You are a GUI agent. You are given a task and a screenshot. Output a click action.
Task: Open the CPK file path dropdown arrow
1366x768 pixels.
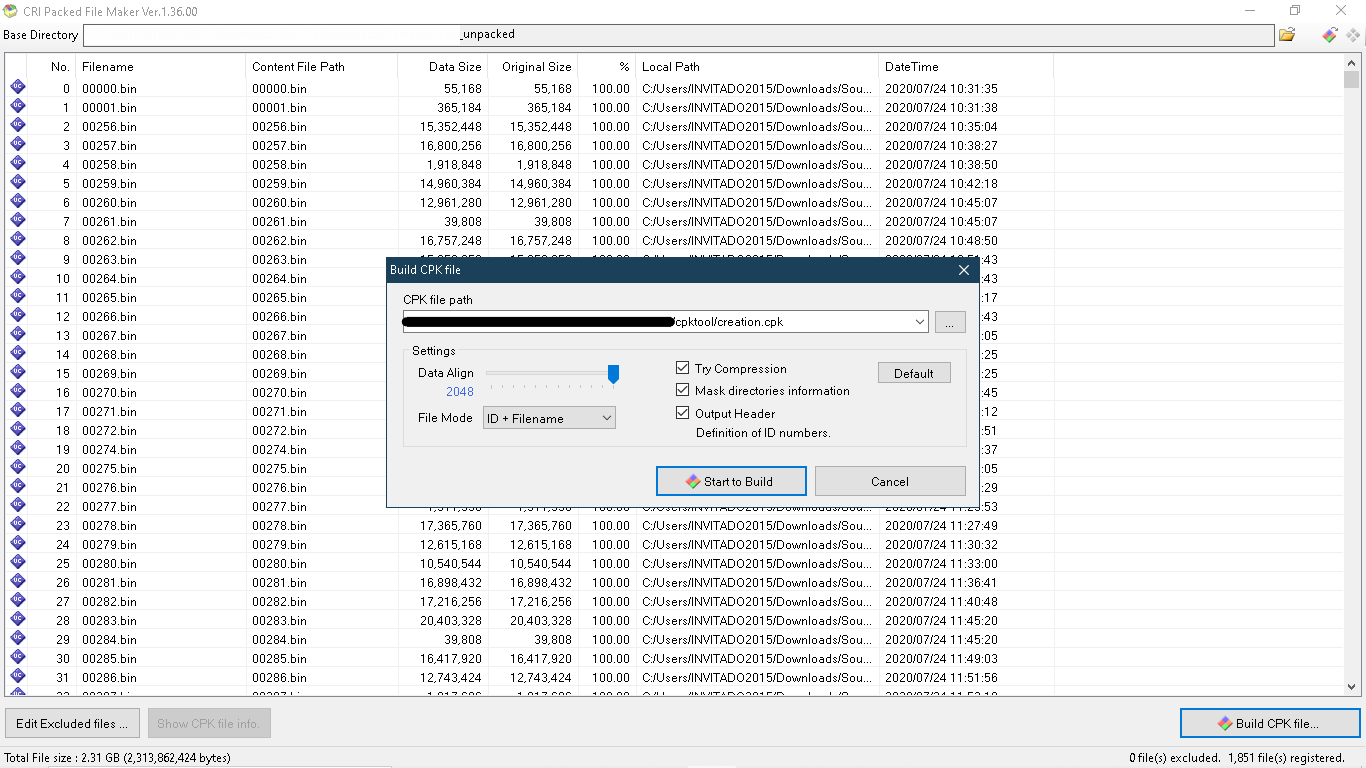point(920,322)
